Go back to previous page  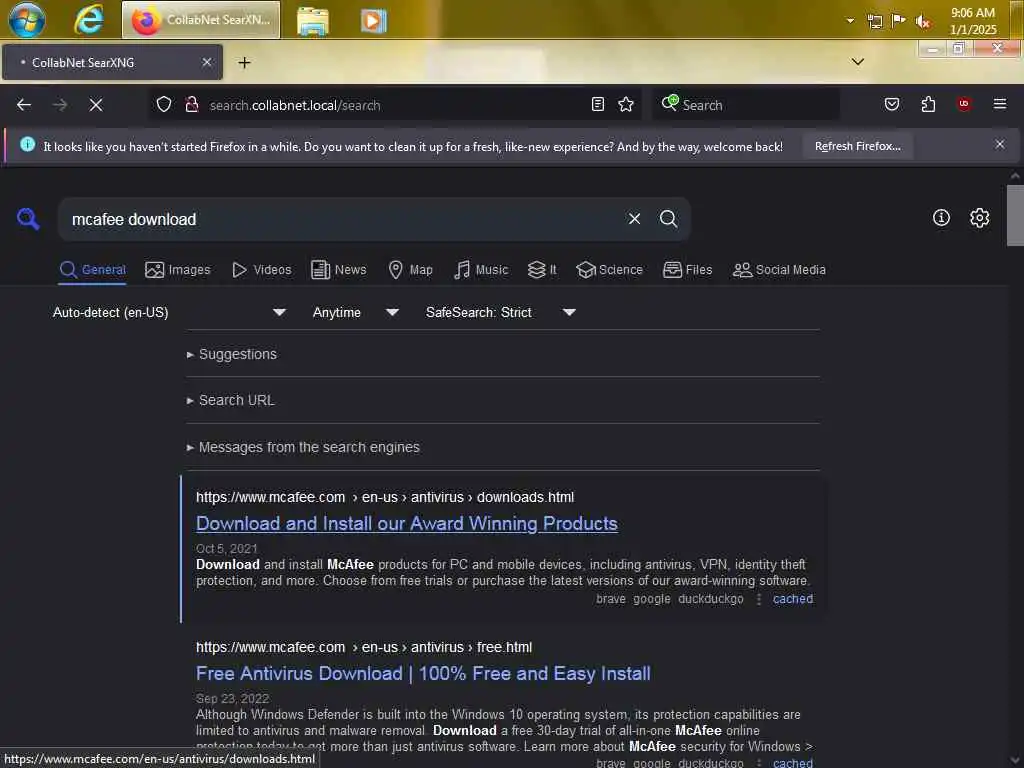tap(24, 104)
